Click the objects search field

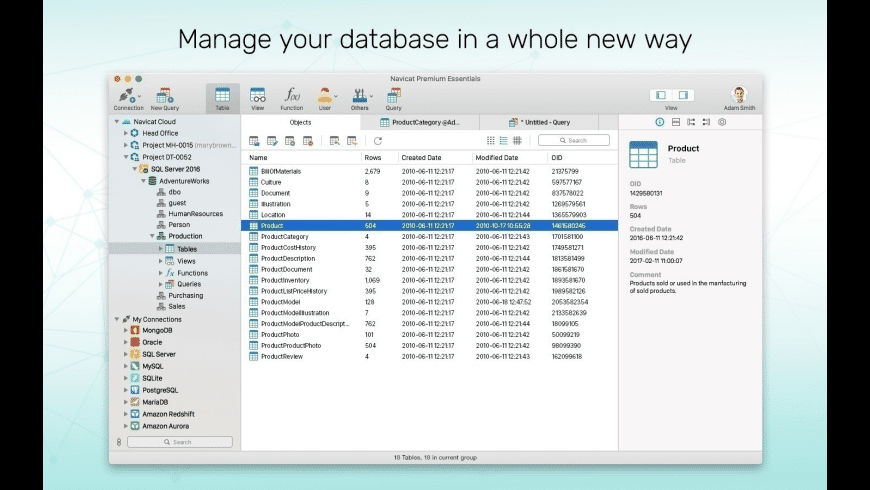[x=575, y=141]
